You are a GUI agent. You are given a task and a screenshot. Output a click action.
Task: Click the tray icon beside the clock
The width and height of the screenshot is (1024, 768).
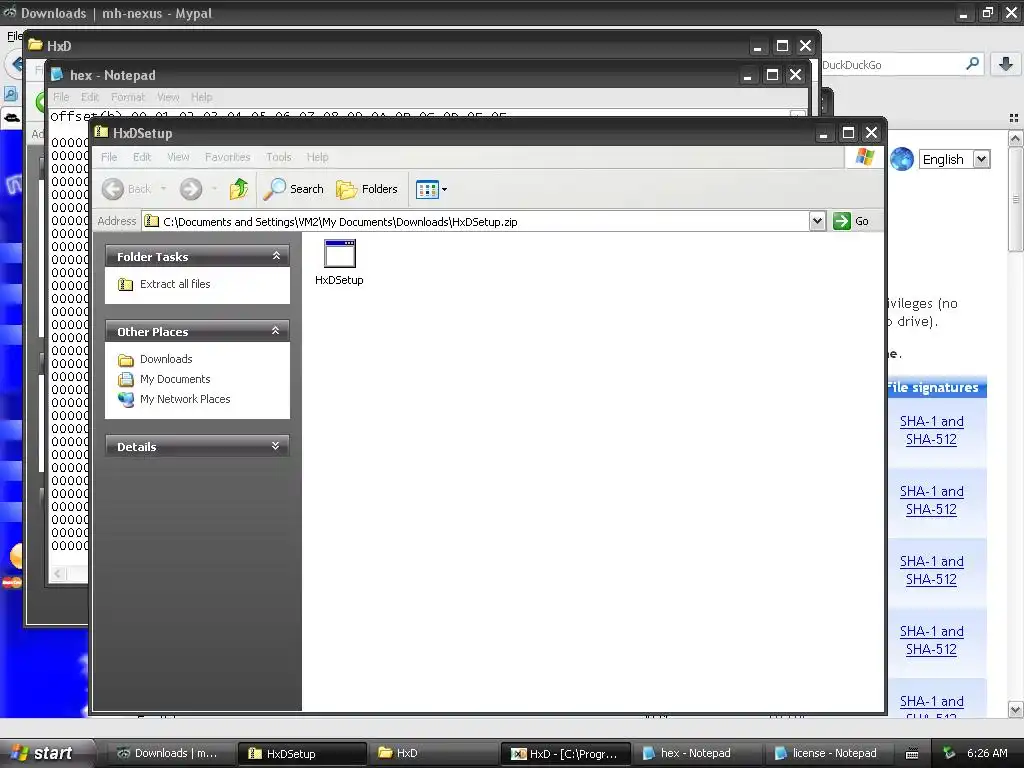pyautogui.click(x=950, y=754)
